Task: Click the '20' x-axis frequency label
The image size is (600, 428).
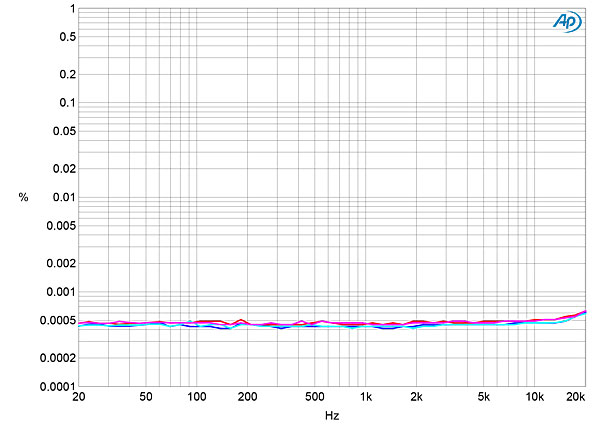Action: point(78,397)
